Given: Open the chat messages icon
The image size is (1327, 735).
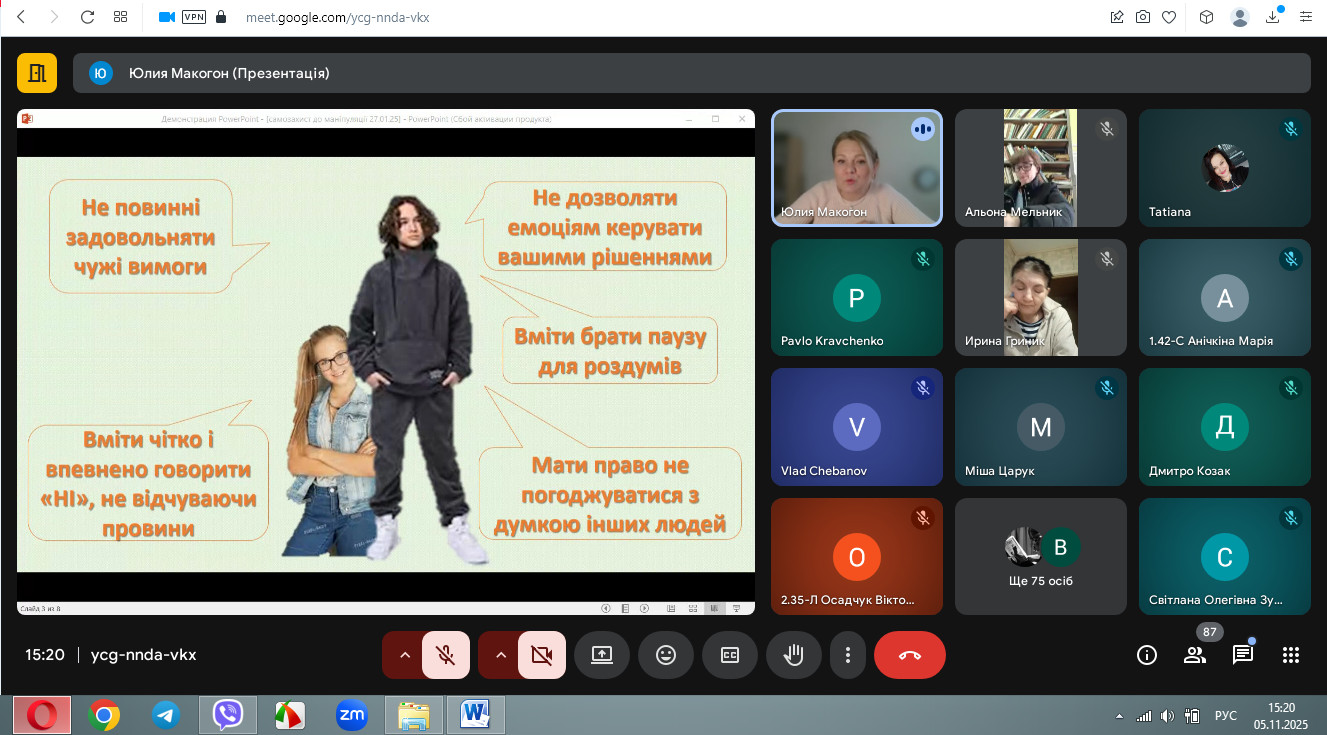Looking at the screenshot, I should tap(1243, 655).
